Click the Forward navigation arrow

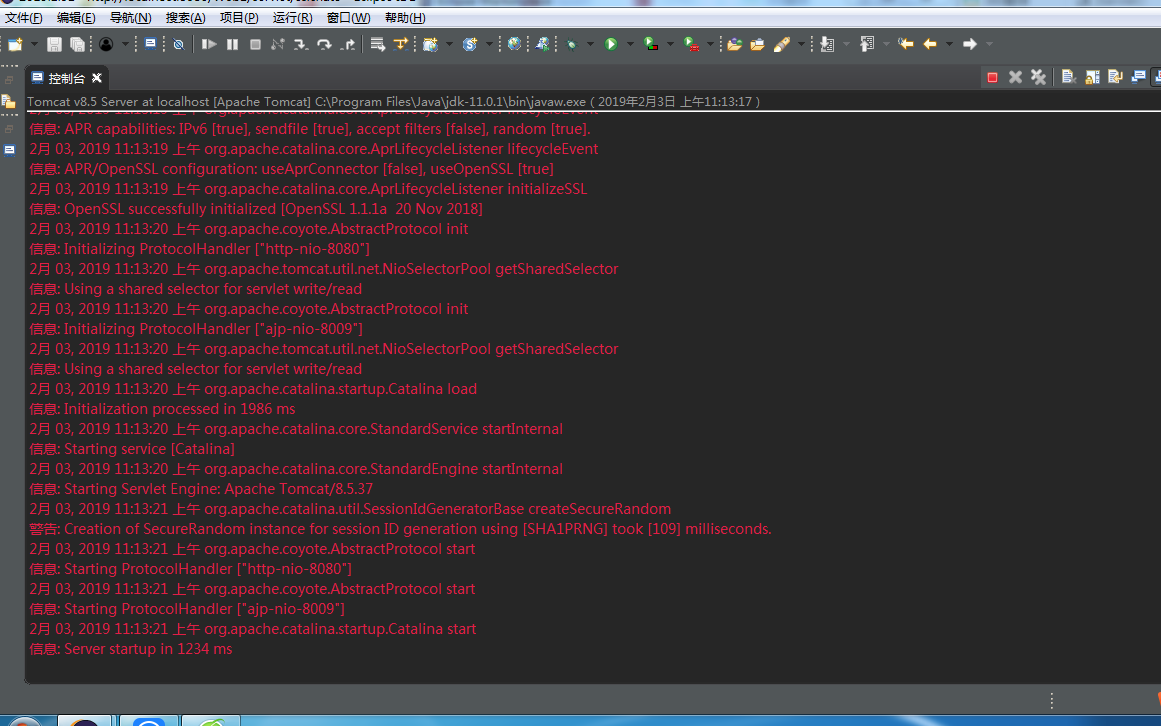point(970,44)
